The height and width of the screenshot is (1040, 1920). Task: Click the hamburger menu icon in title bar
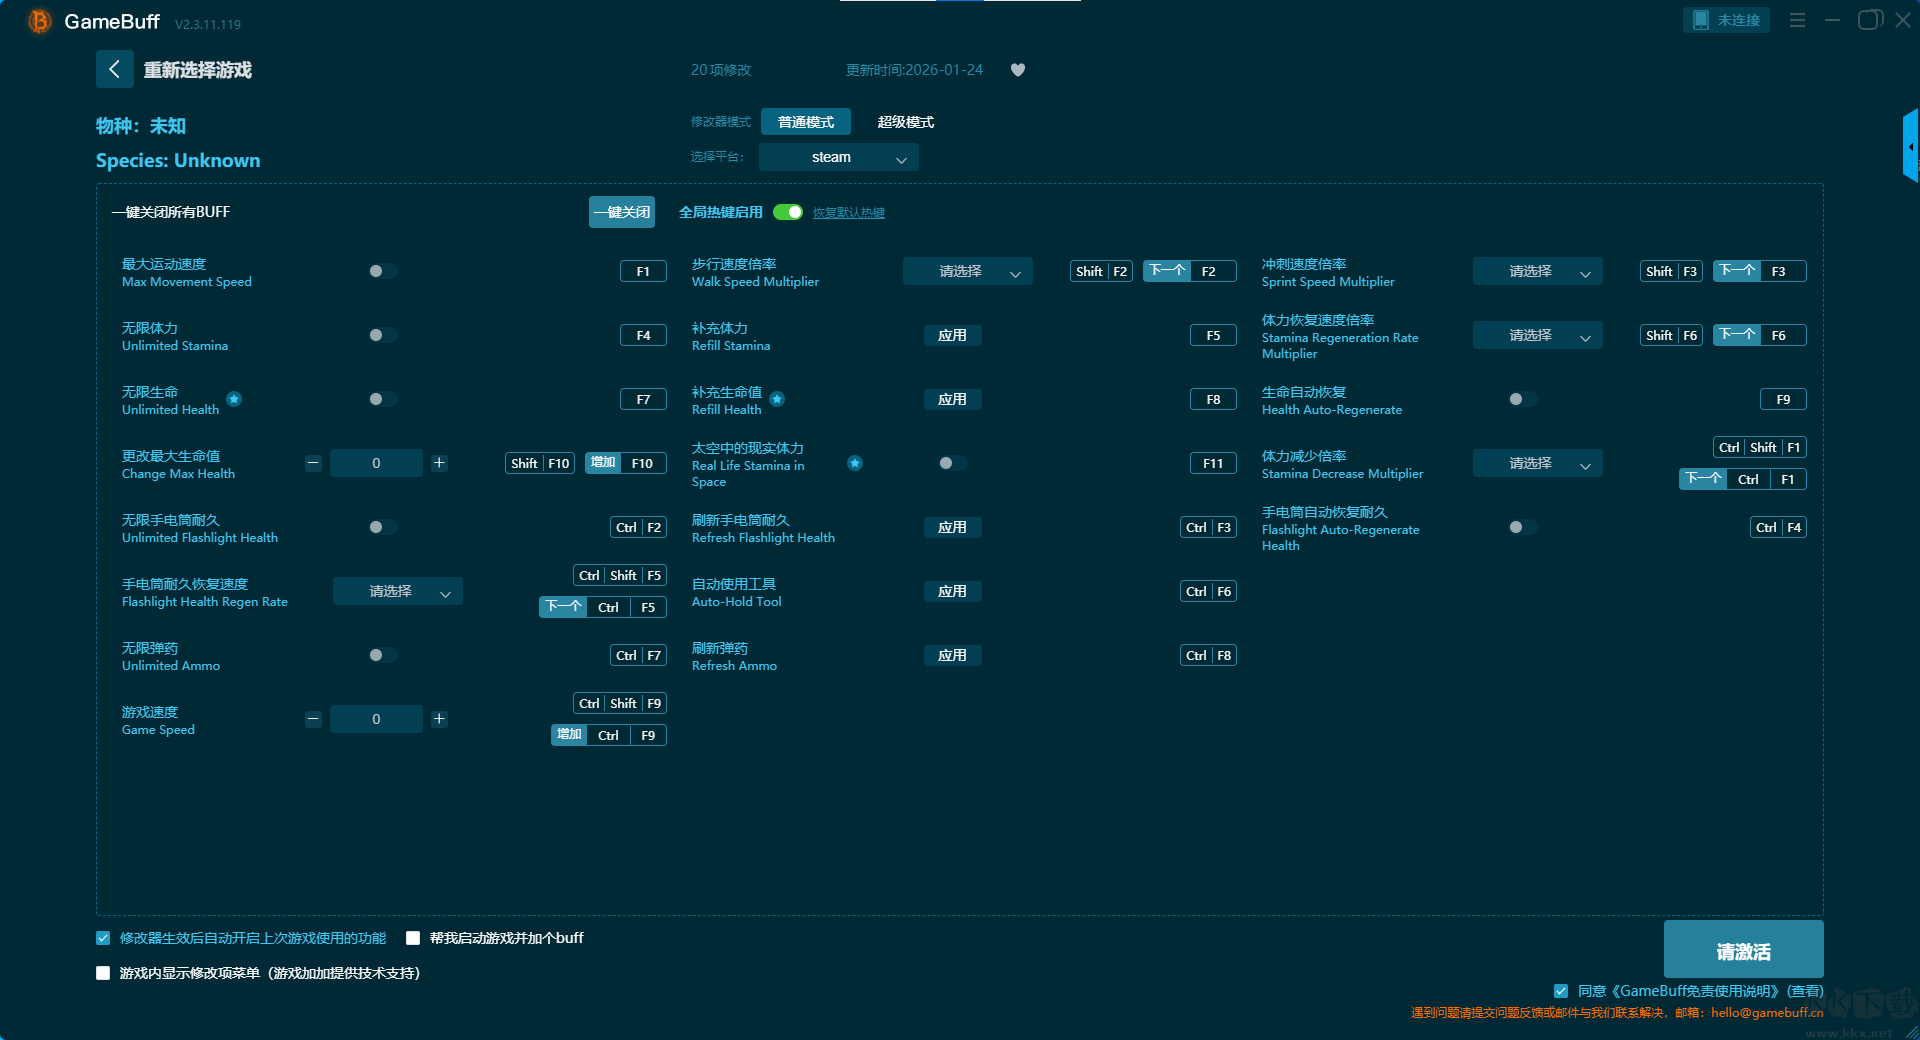[1797, 20]
